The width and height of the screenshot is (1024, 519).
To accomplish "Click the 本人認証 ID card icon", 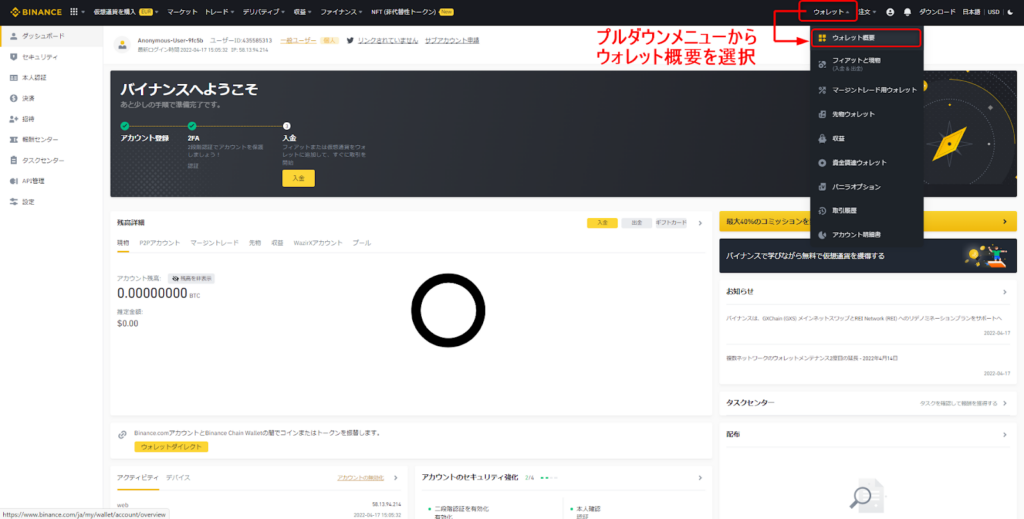I will 14,78.
